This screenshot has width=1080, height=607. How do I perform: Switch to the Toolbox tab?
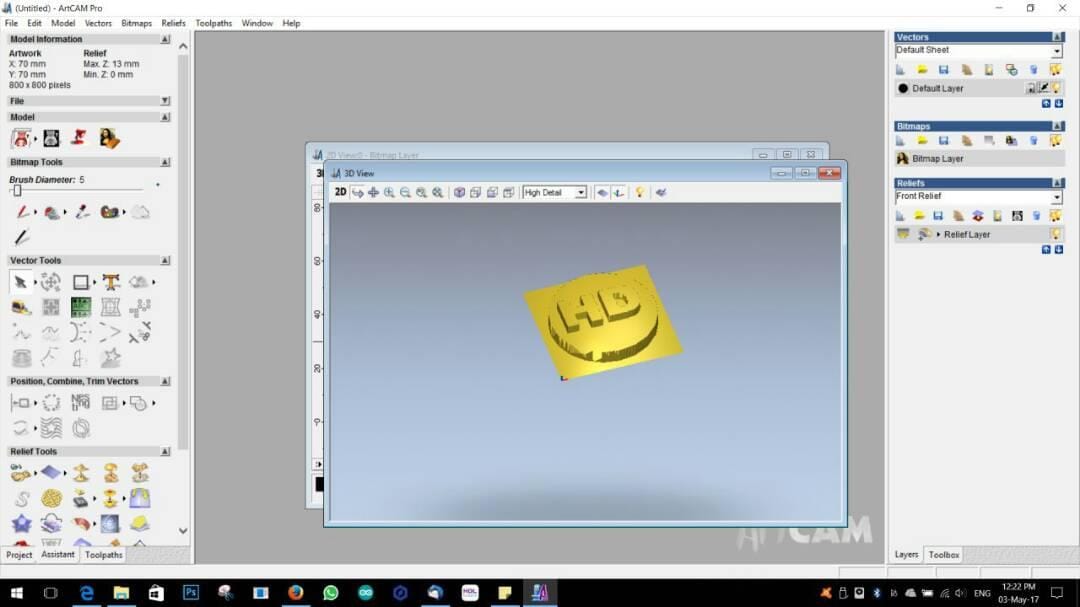[x=944, y=555]
